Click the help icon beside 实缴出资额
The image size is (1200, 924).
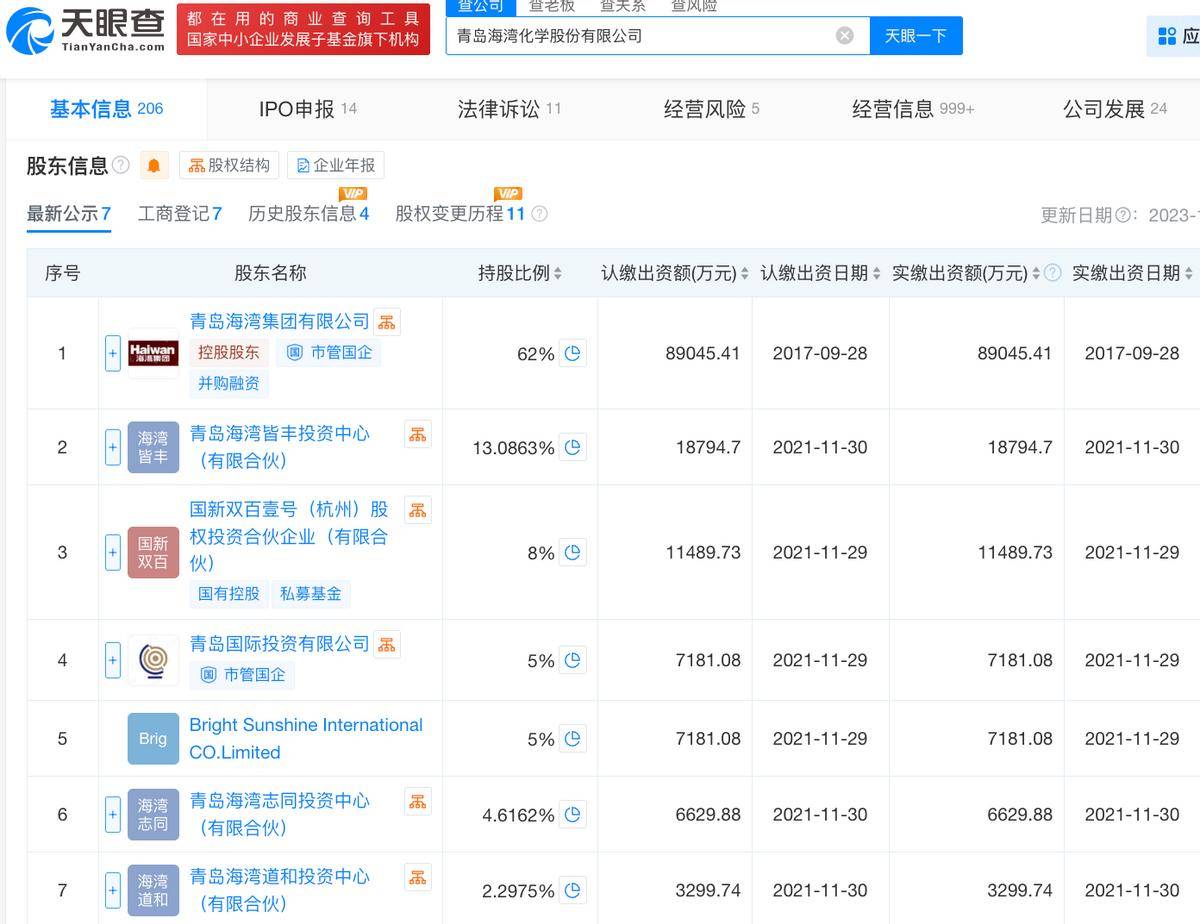[x=1052, y=273]
